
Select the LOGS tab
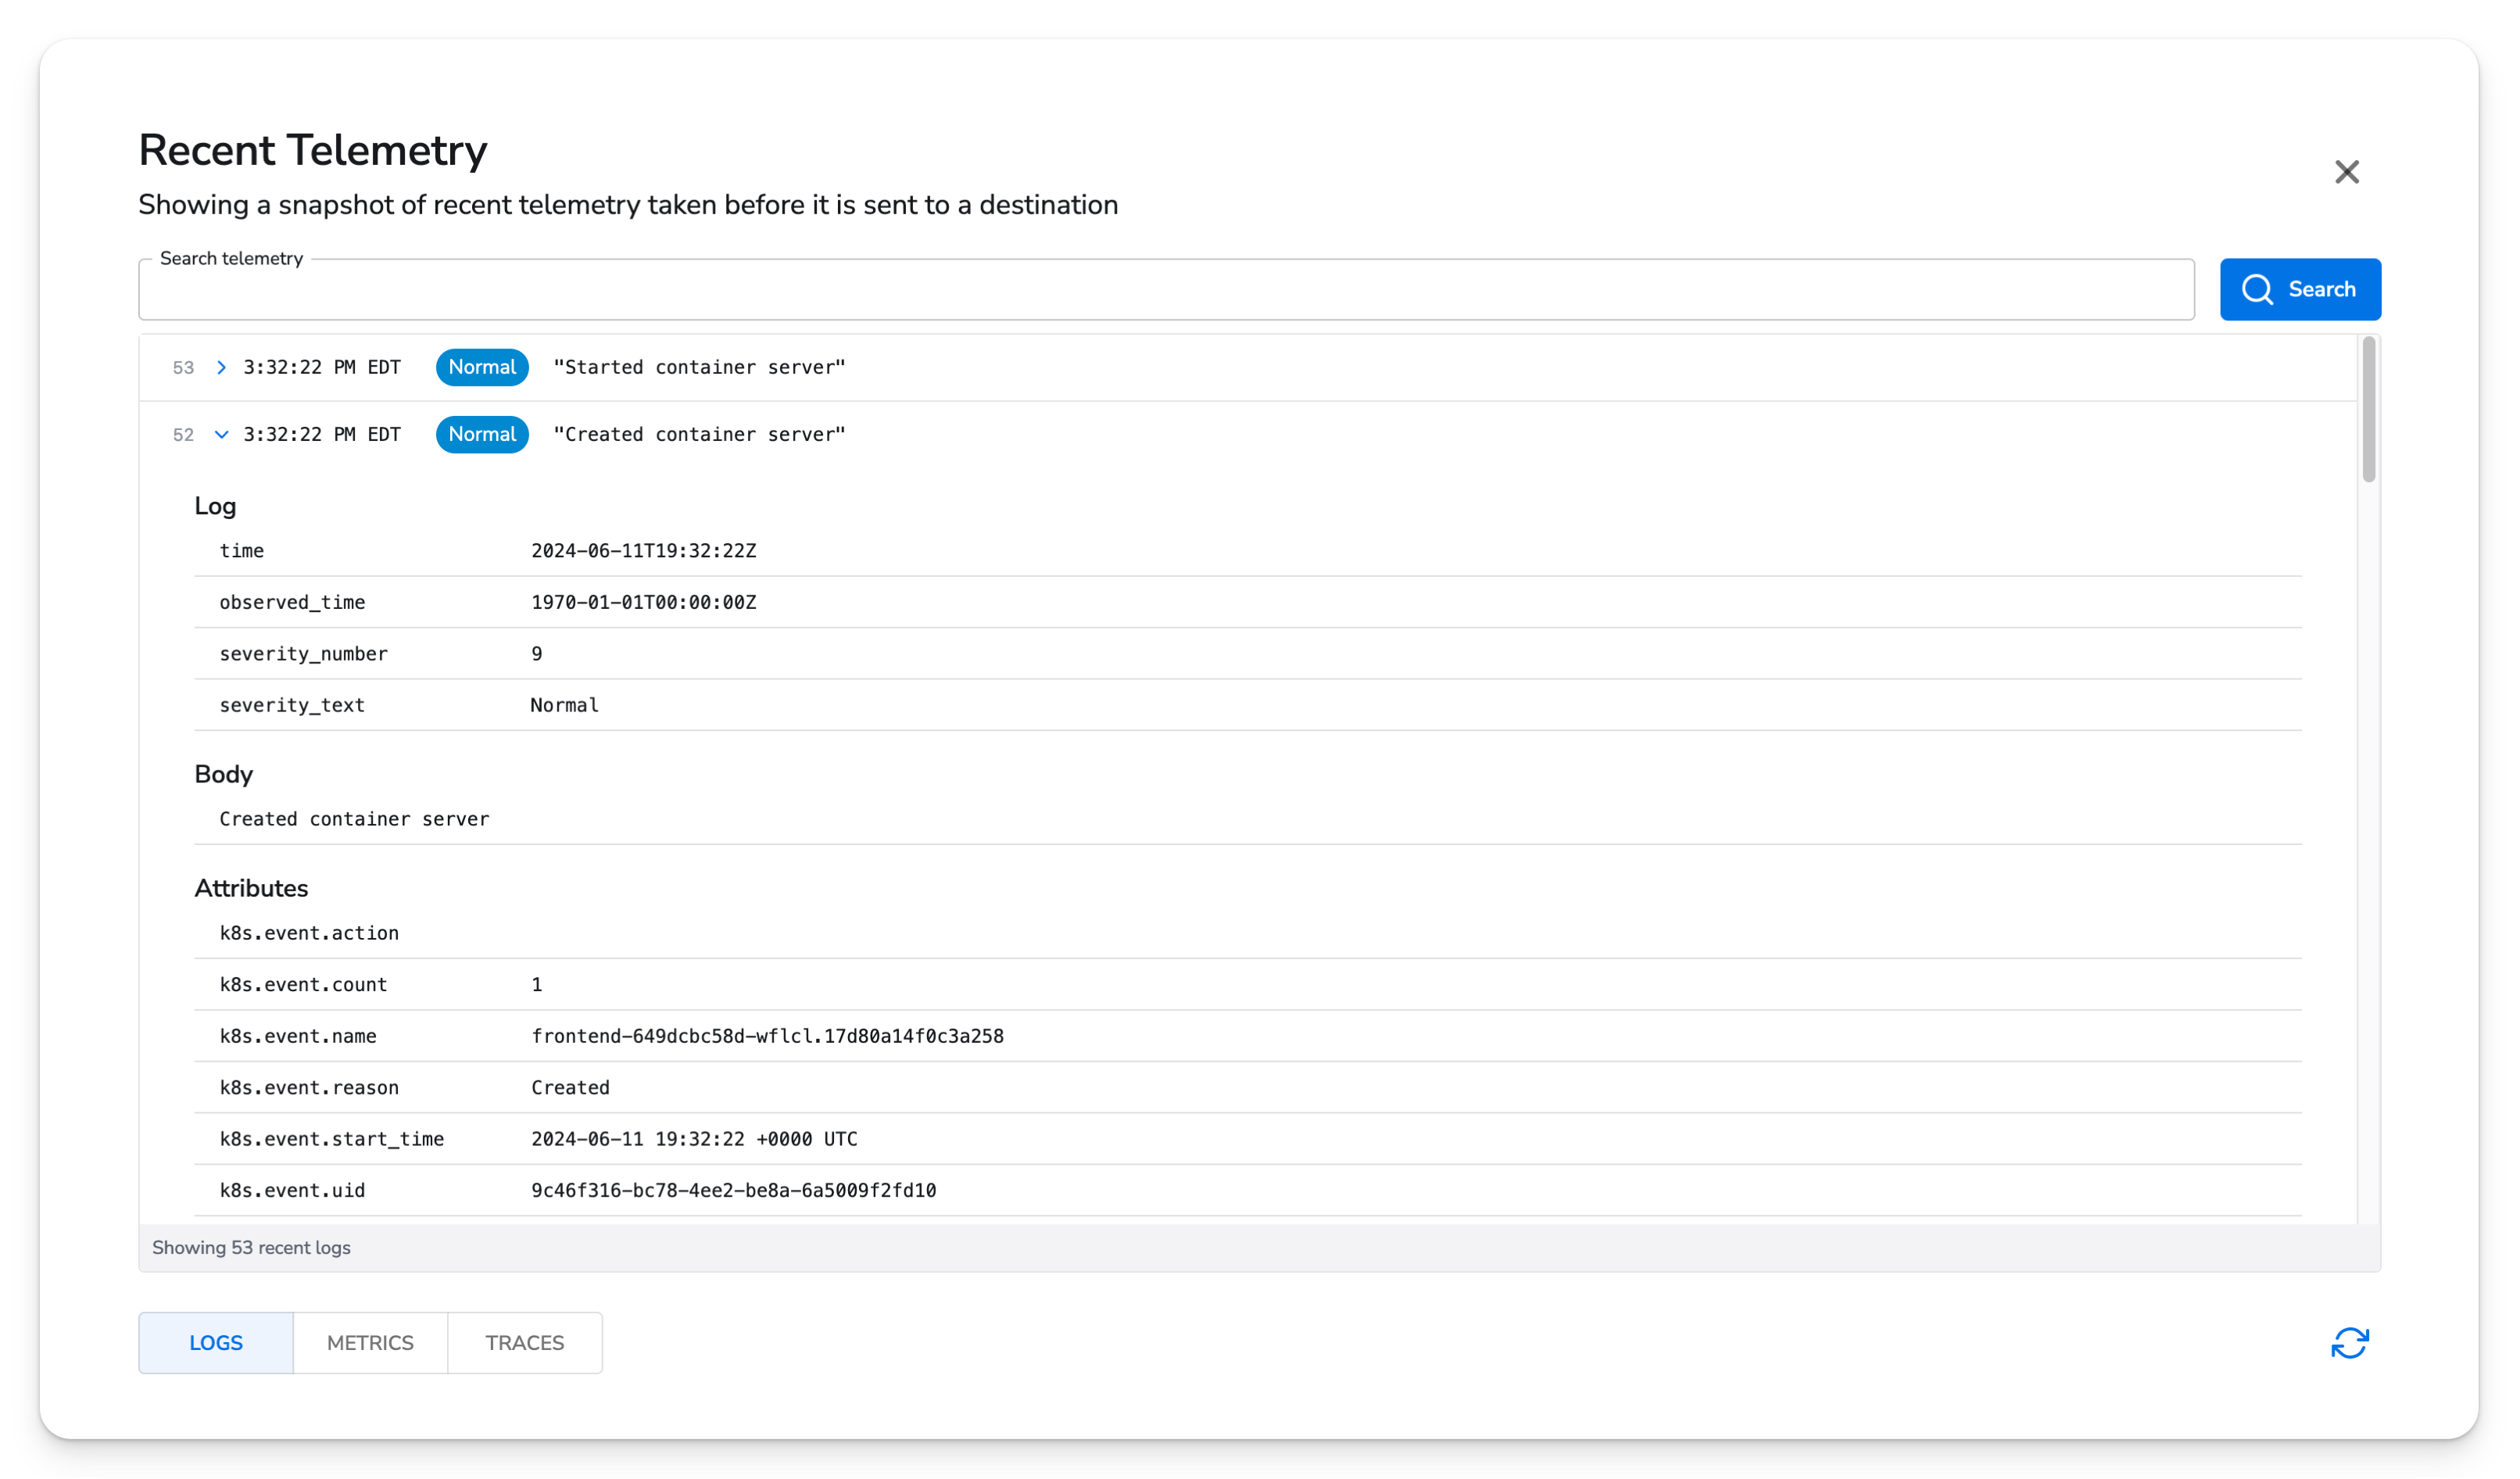click(215, 1343)
